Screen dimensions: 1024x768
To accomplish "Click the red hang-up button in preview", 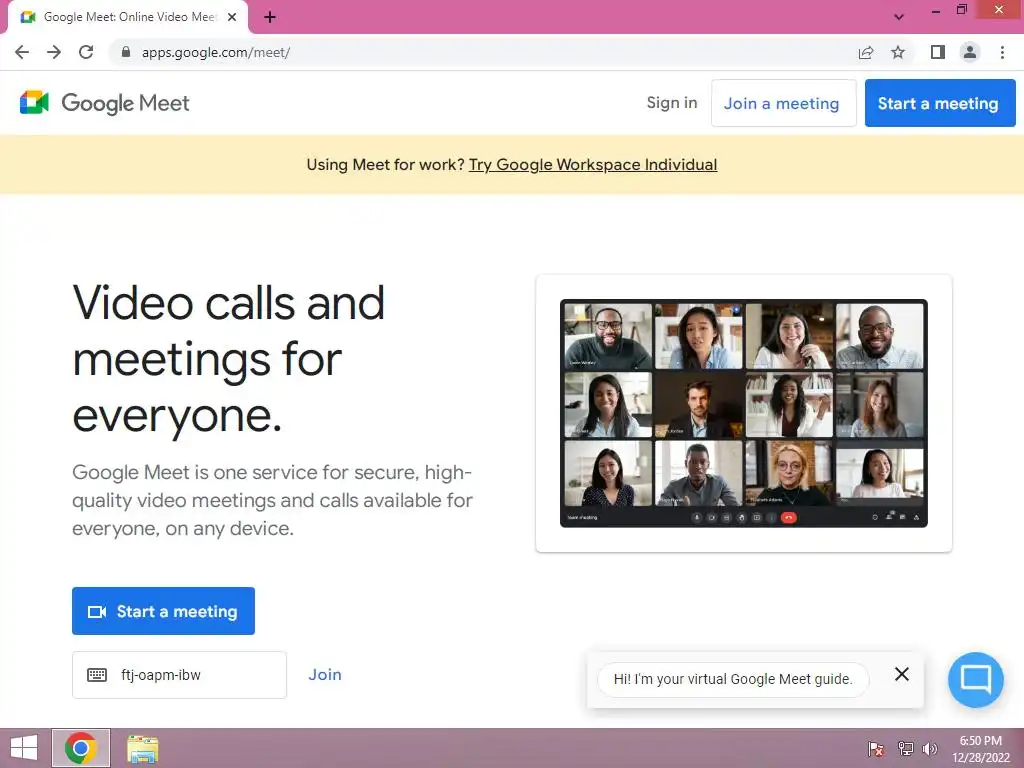I will point(789,518).
